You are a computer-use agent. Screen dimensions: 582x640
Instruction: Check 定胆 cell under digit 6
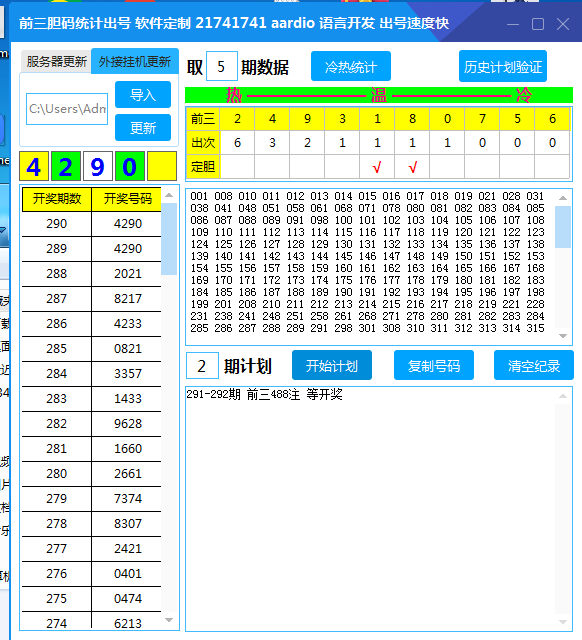coord(552,167)
